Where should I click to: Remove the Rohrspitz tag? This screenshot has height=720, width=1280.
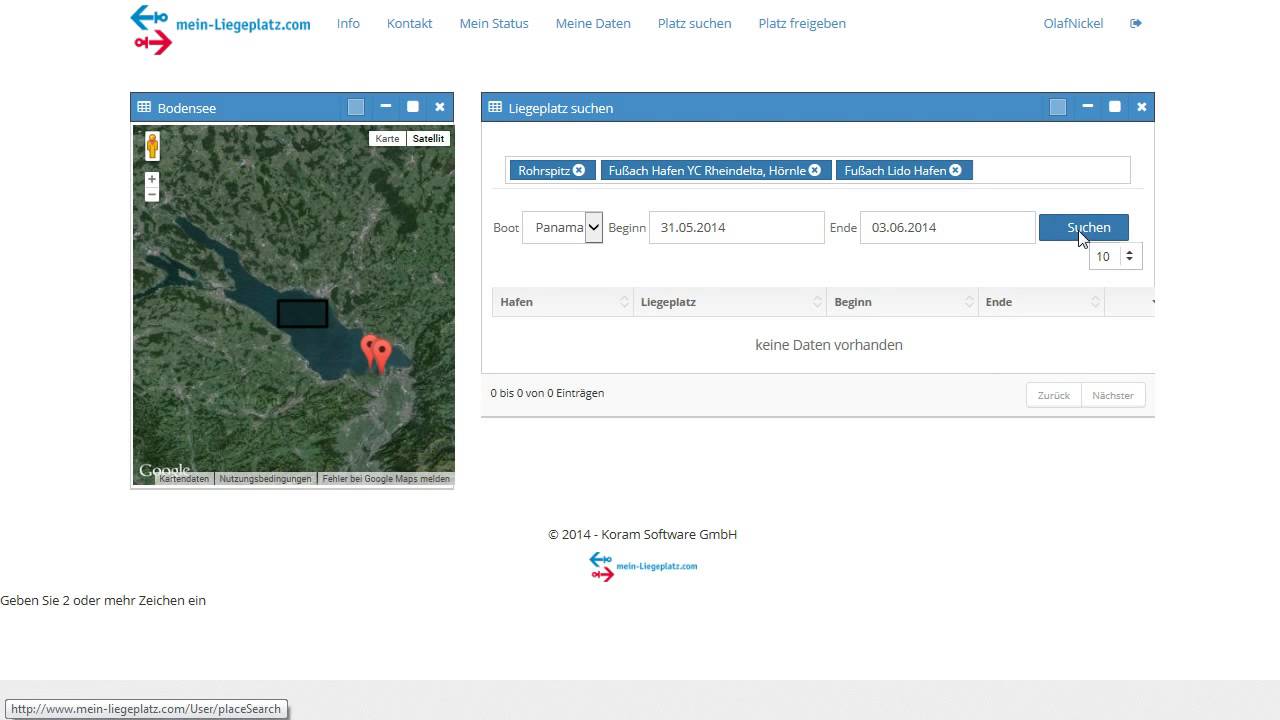click(x=579, y=170)
